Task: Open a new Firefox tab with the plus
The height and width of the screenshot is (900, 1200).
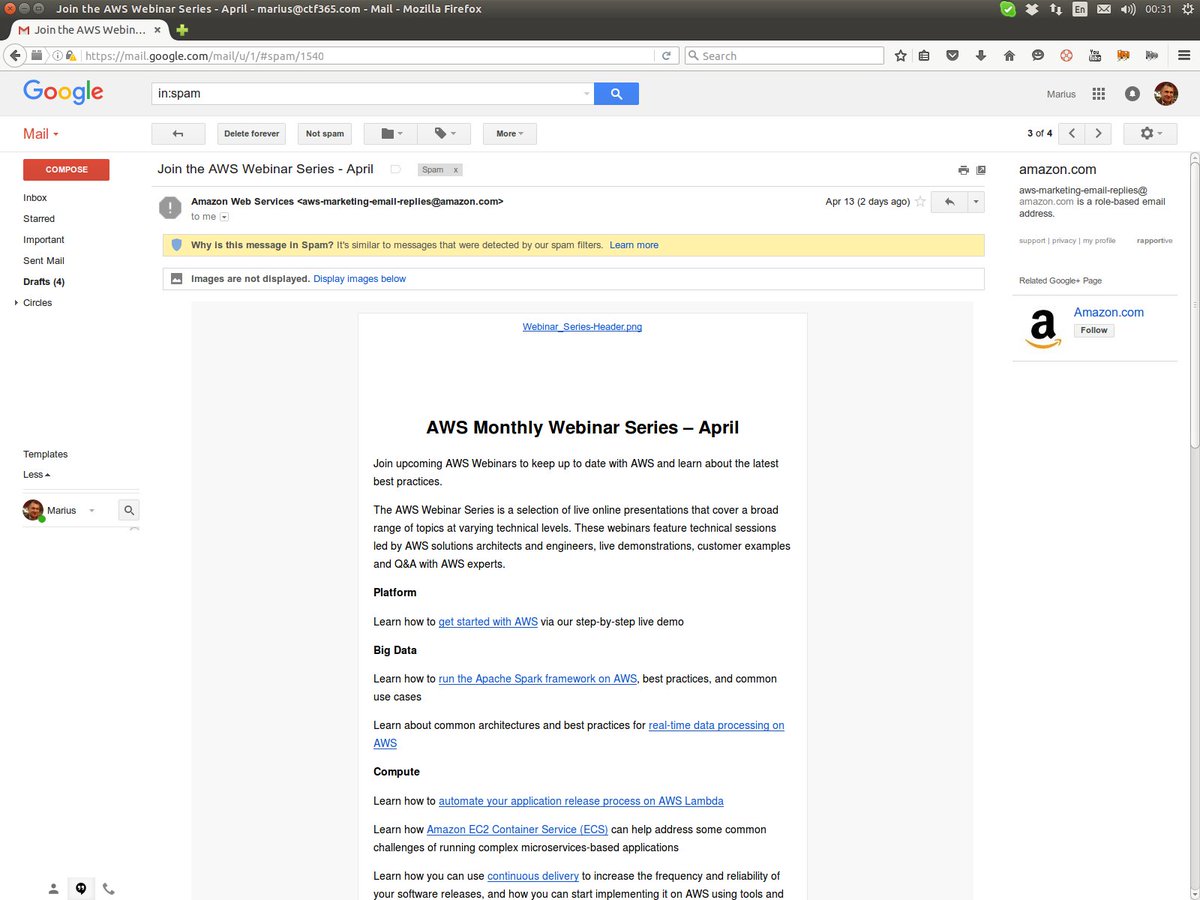Action: point(182,30)
